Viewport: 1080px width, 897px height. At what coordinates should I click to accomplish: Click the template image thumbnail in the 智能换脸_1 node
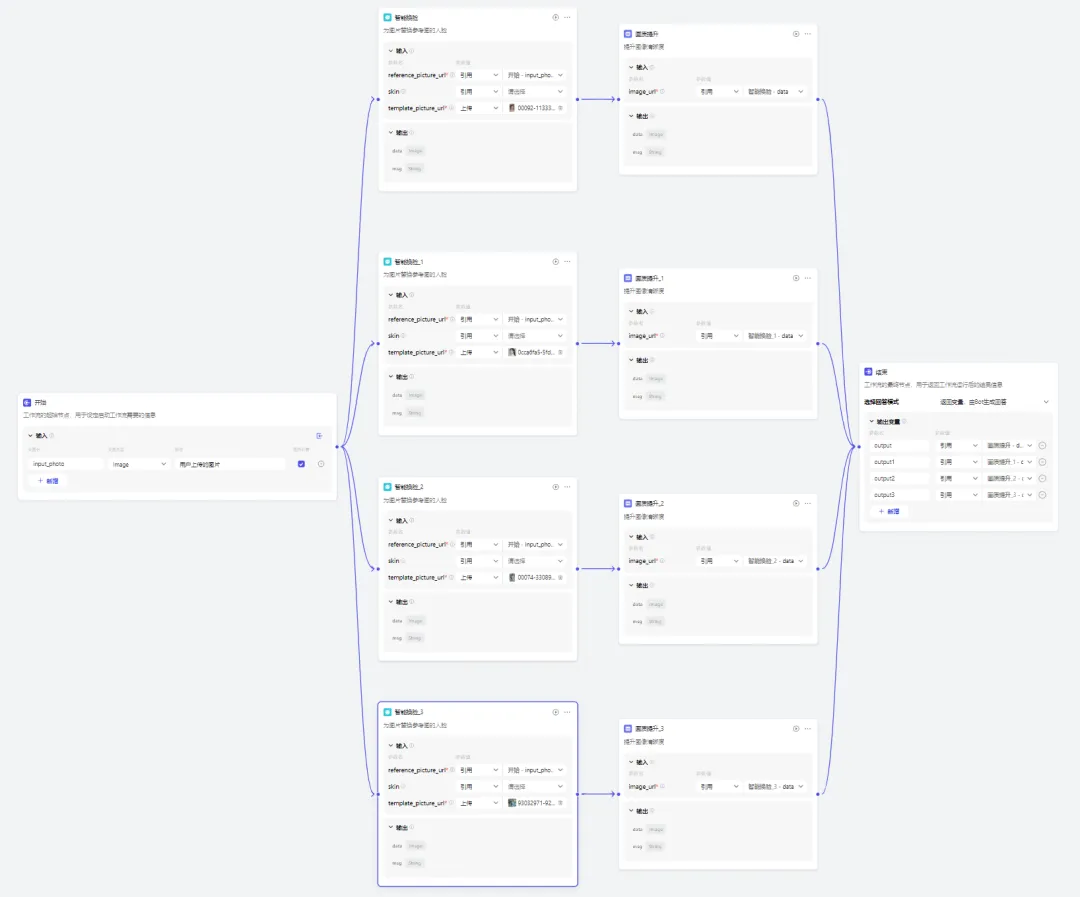tap(512, 352)
